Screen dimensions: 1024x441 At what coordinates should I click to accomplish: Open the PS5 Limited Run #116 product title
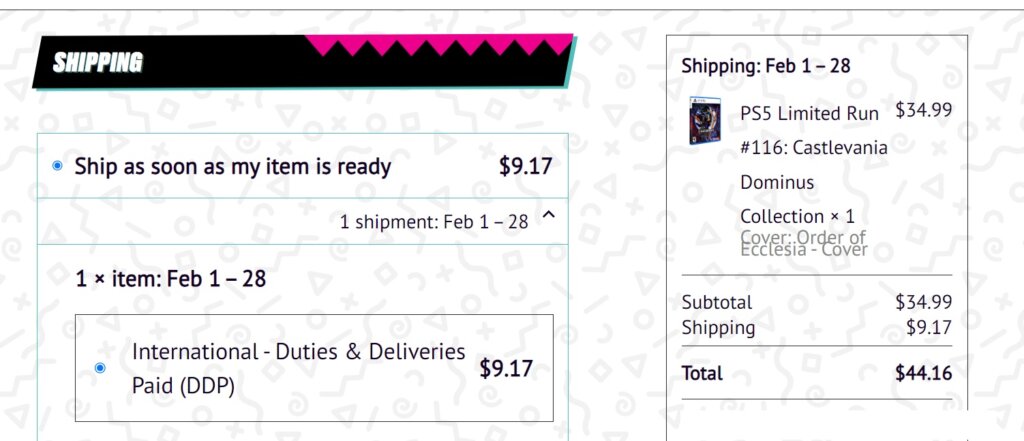coord(814,165)
